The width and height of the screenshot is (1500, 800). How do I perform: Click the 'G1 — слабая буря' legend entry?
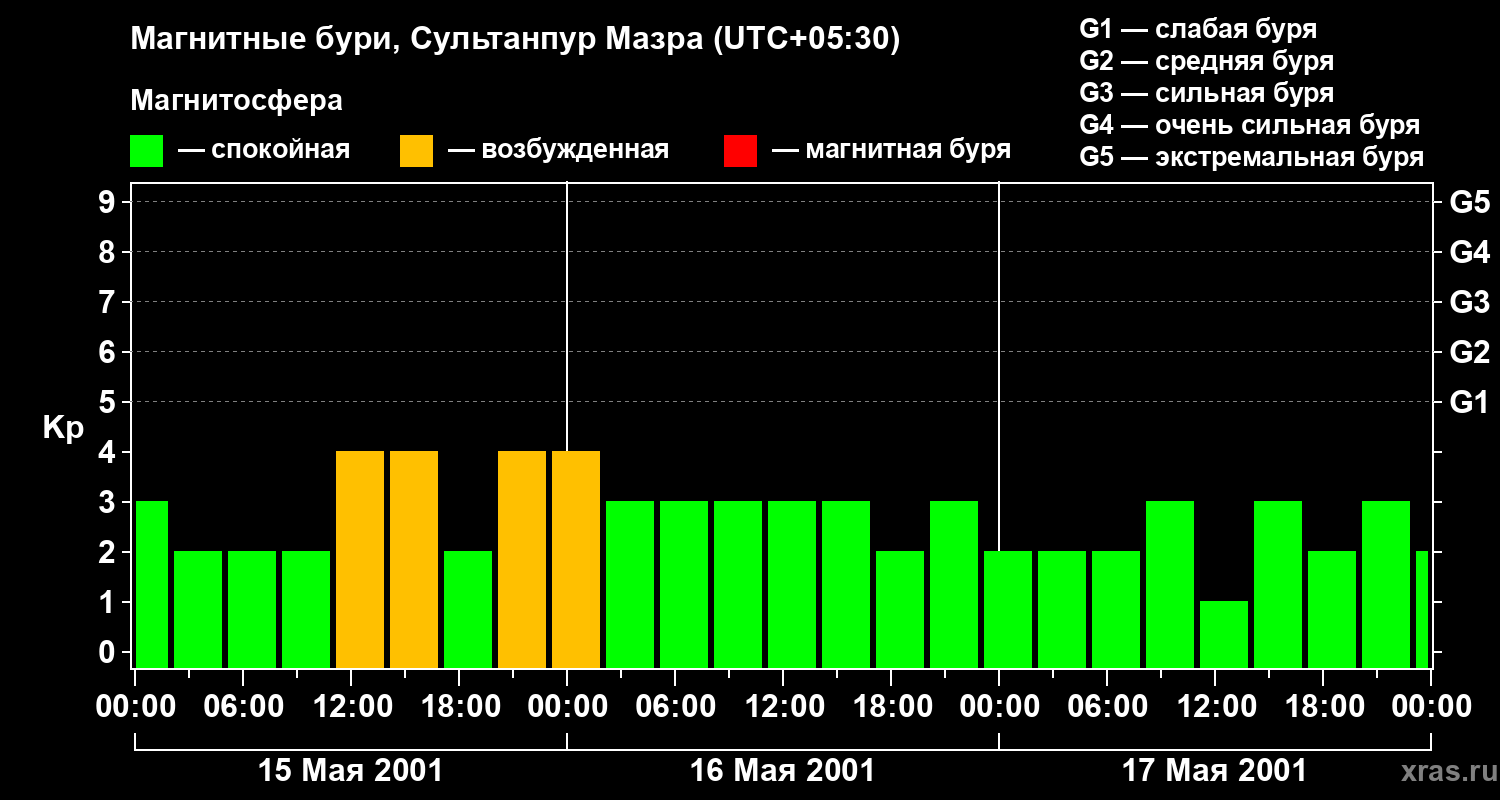click(1198, 29)
